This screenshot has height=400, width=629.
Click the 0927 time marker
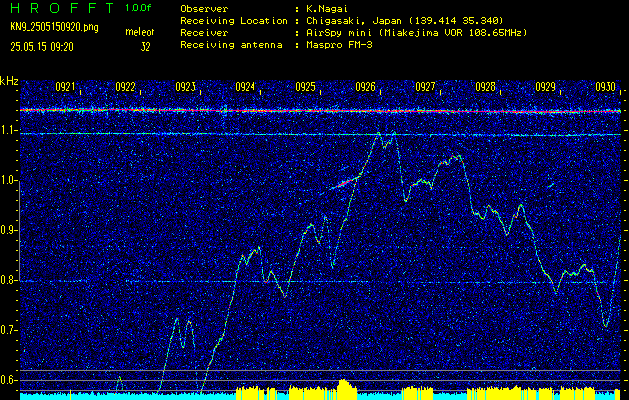(425, 87)
